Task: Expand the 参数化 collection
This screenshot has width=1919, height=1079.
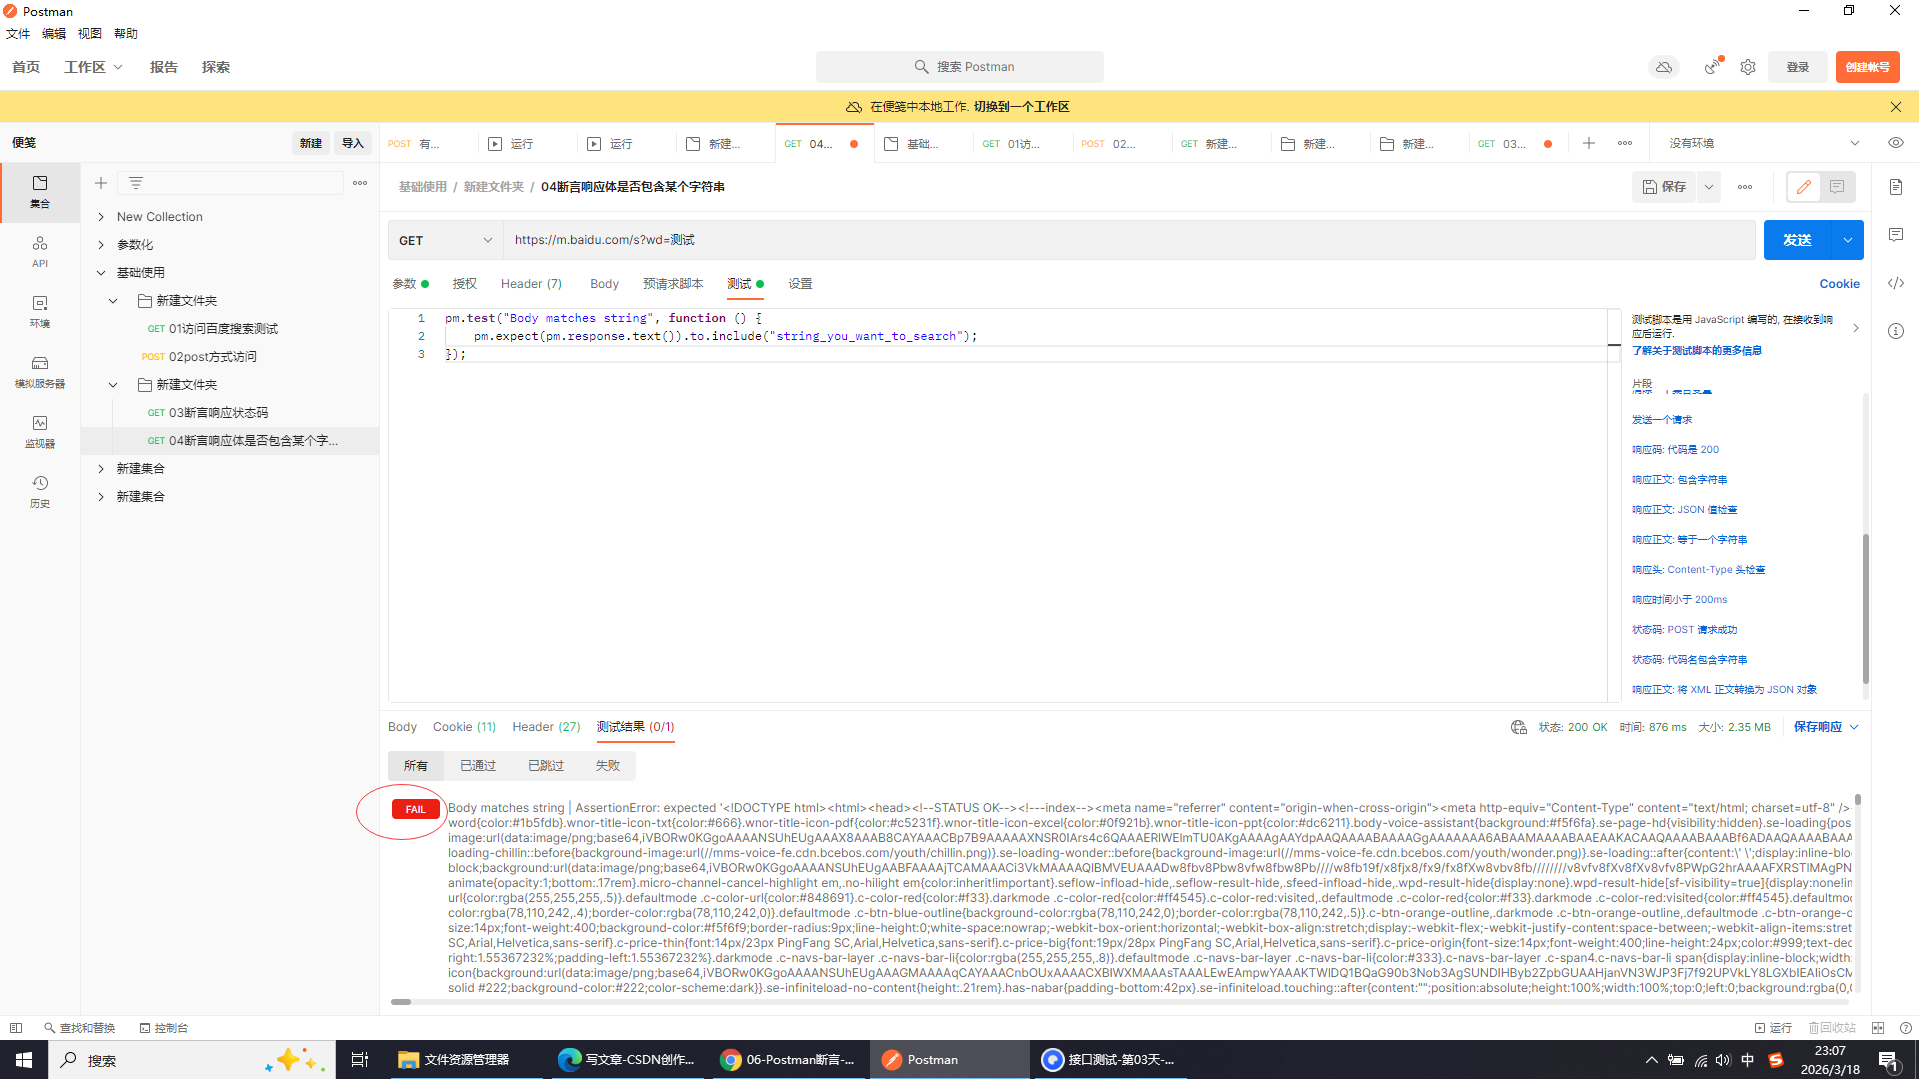Action: 101,245
